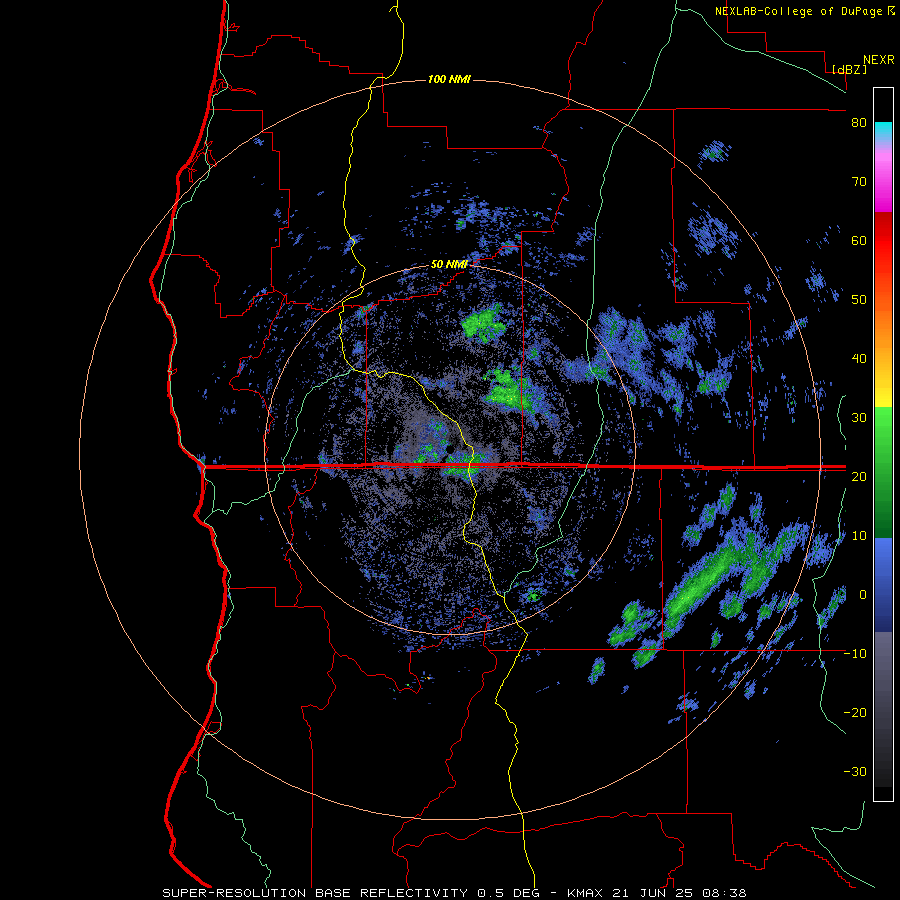
Task: Click the 30 value on dBZ scale
Action: (859, 418)
